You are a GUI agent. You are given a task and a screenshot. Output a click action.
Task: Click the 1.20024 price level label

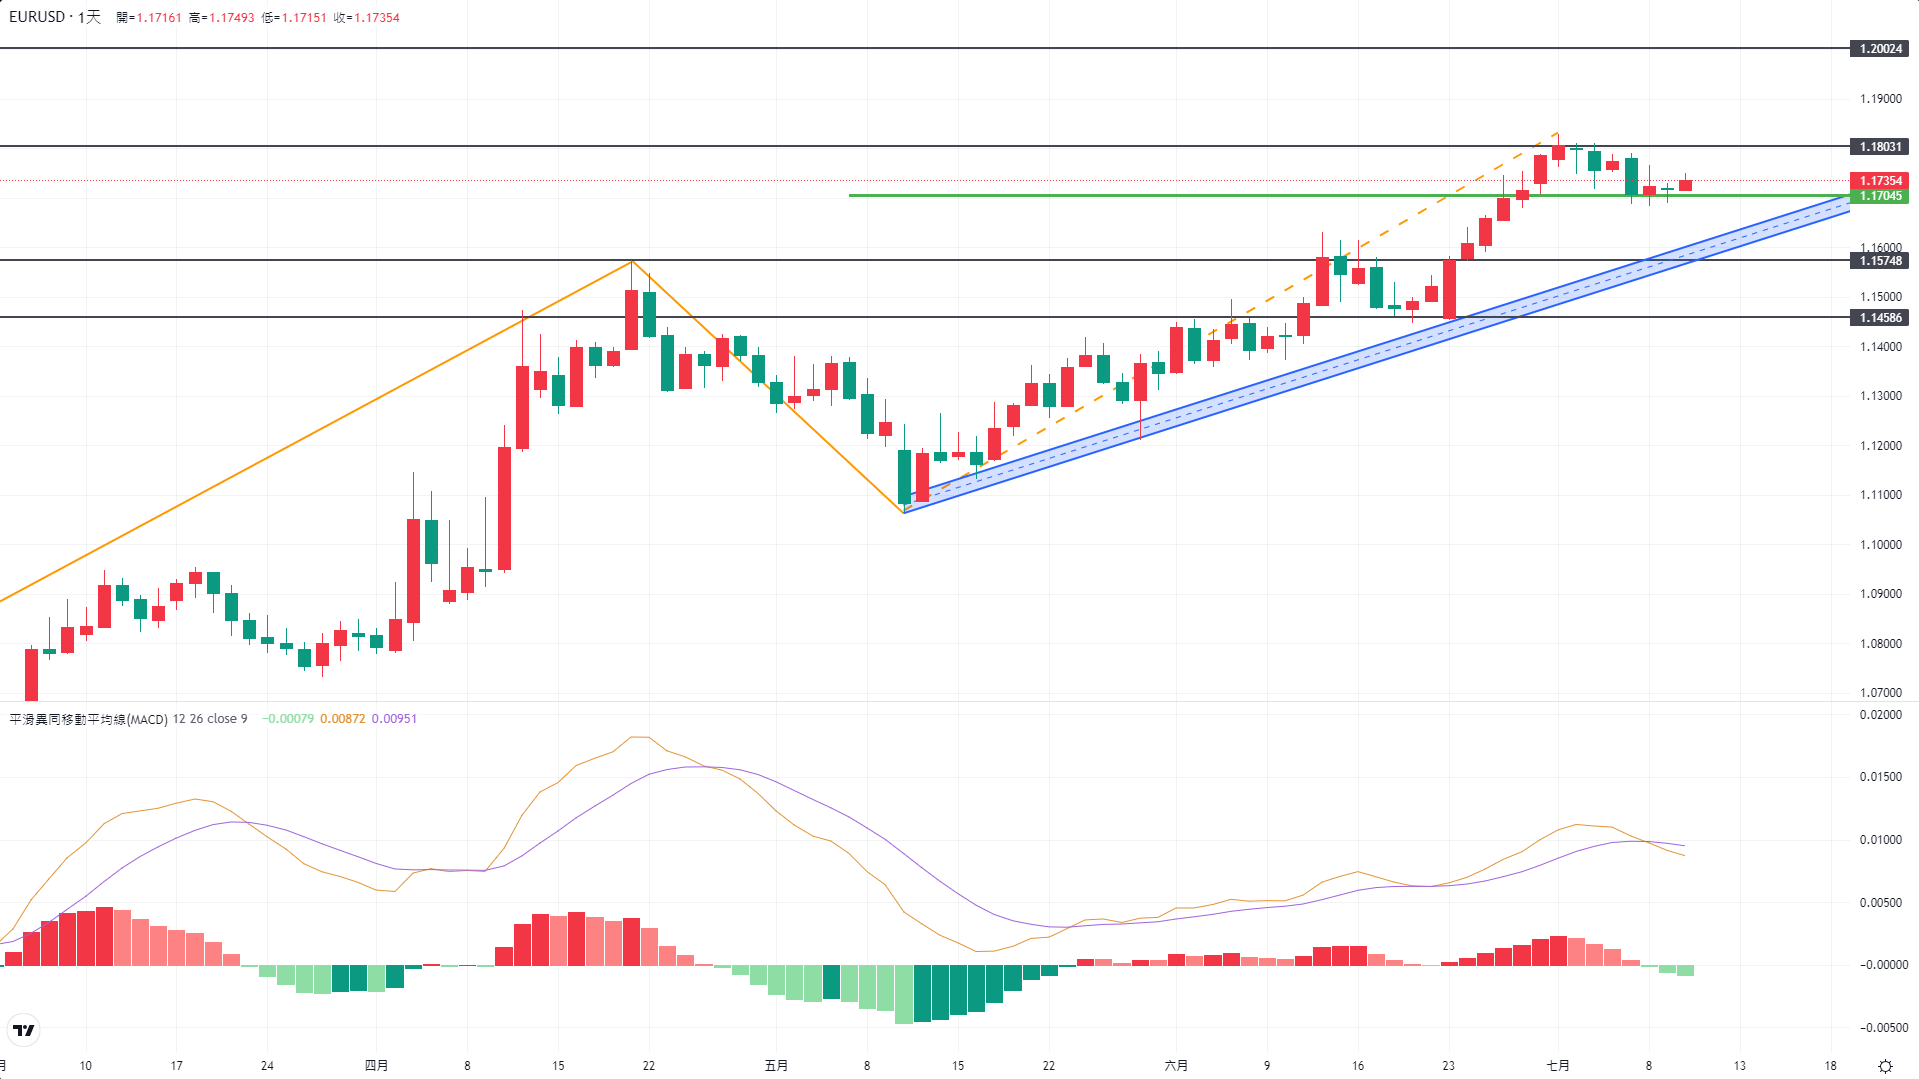pyautogui.click(x=1880, y=49)
